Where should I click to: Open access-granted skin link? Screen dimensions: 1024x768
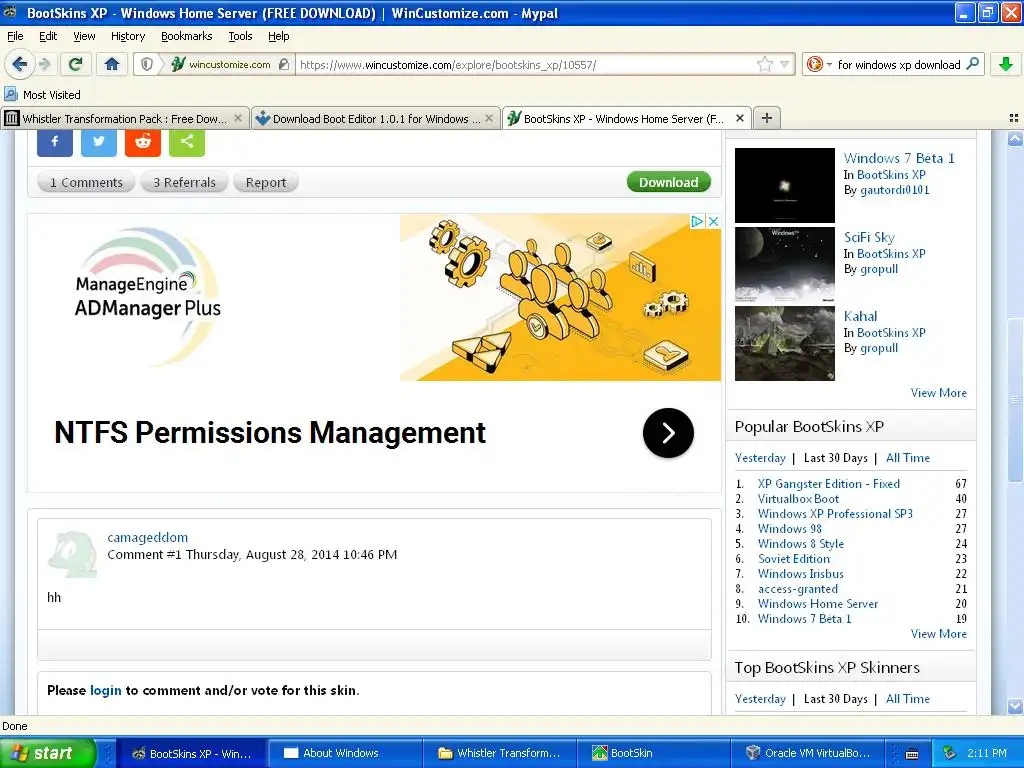click(x=797, y=589)
